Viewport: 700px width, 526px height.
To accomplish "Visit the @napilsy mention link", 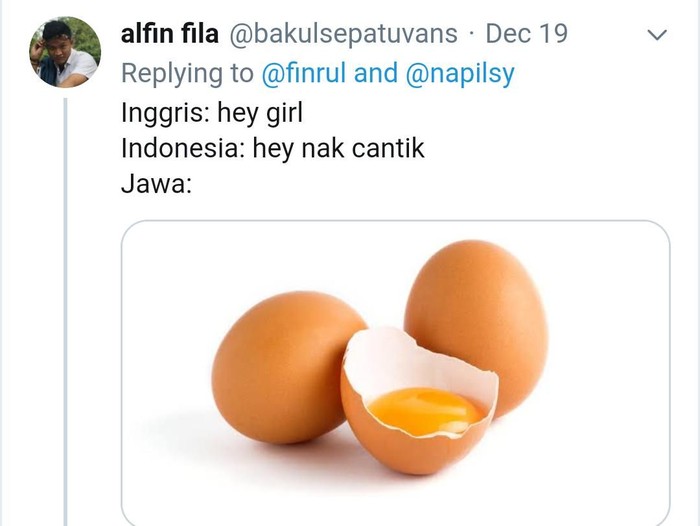I will (x=460, y=74).
